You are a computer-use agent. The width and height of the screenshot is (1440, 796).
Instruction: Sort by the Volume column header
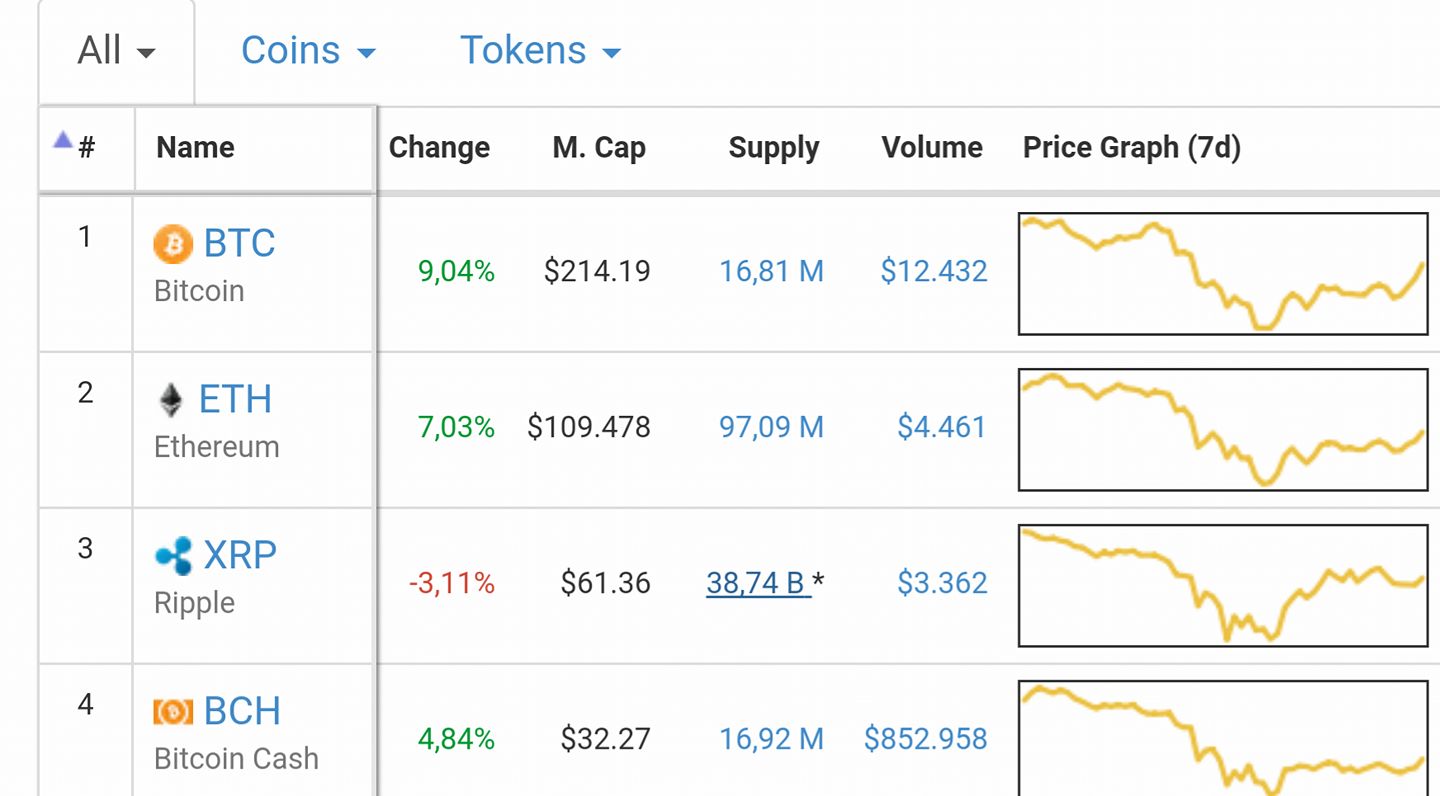coord(932,148)
